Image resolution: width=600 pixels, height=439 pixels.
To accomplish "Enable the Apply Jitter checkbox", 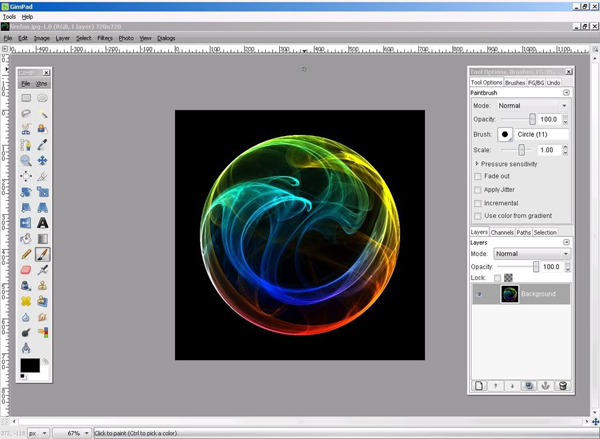I will click(x=478, y=189).
